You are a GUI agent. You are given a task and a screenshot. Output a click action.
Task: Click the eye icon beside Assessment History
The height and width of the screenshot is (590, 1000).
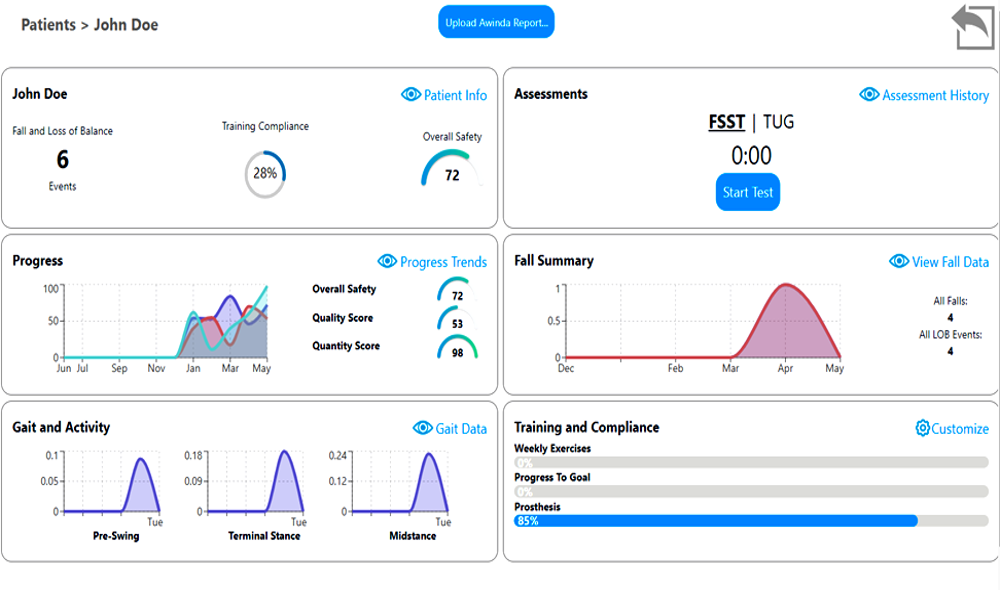coord(869,95)
